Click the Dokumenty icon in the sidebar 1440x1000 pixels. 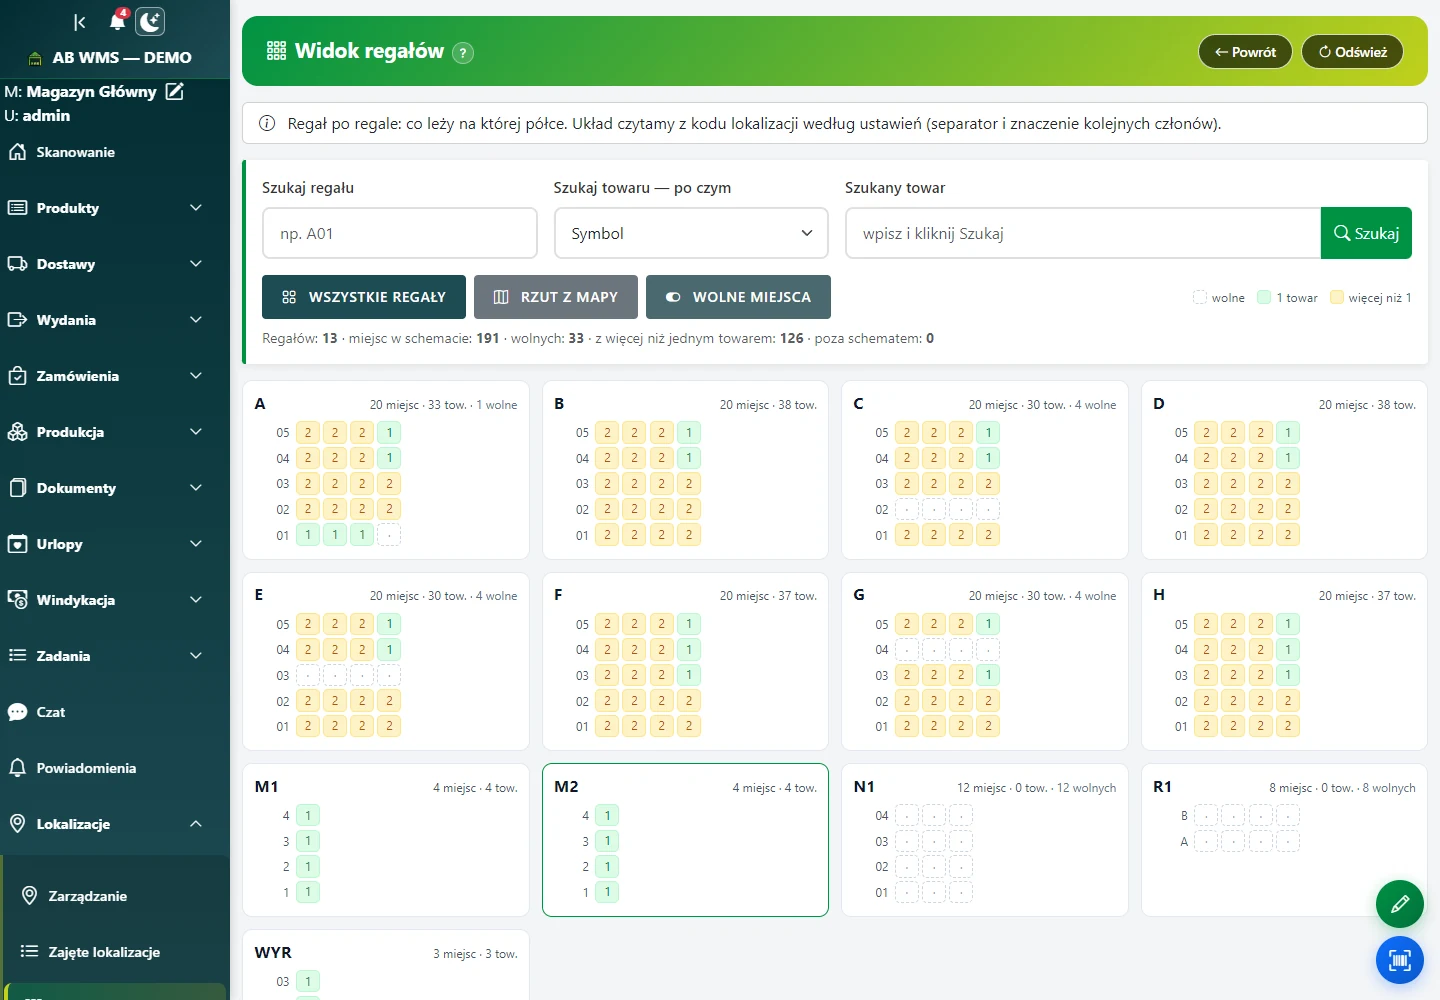coord(17,488)
